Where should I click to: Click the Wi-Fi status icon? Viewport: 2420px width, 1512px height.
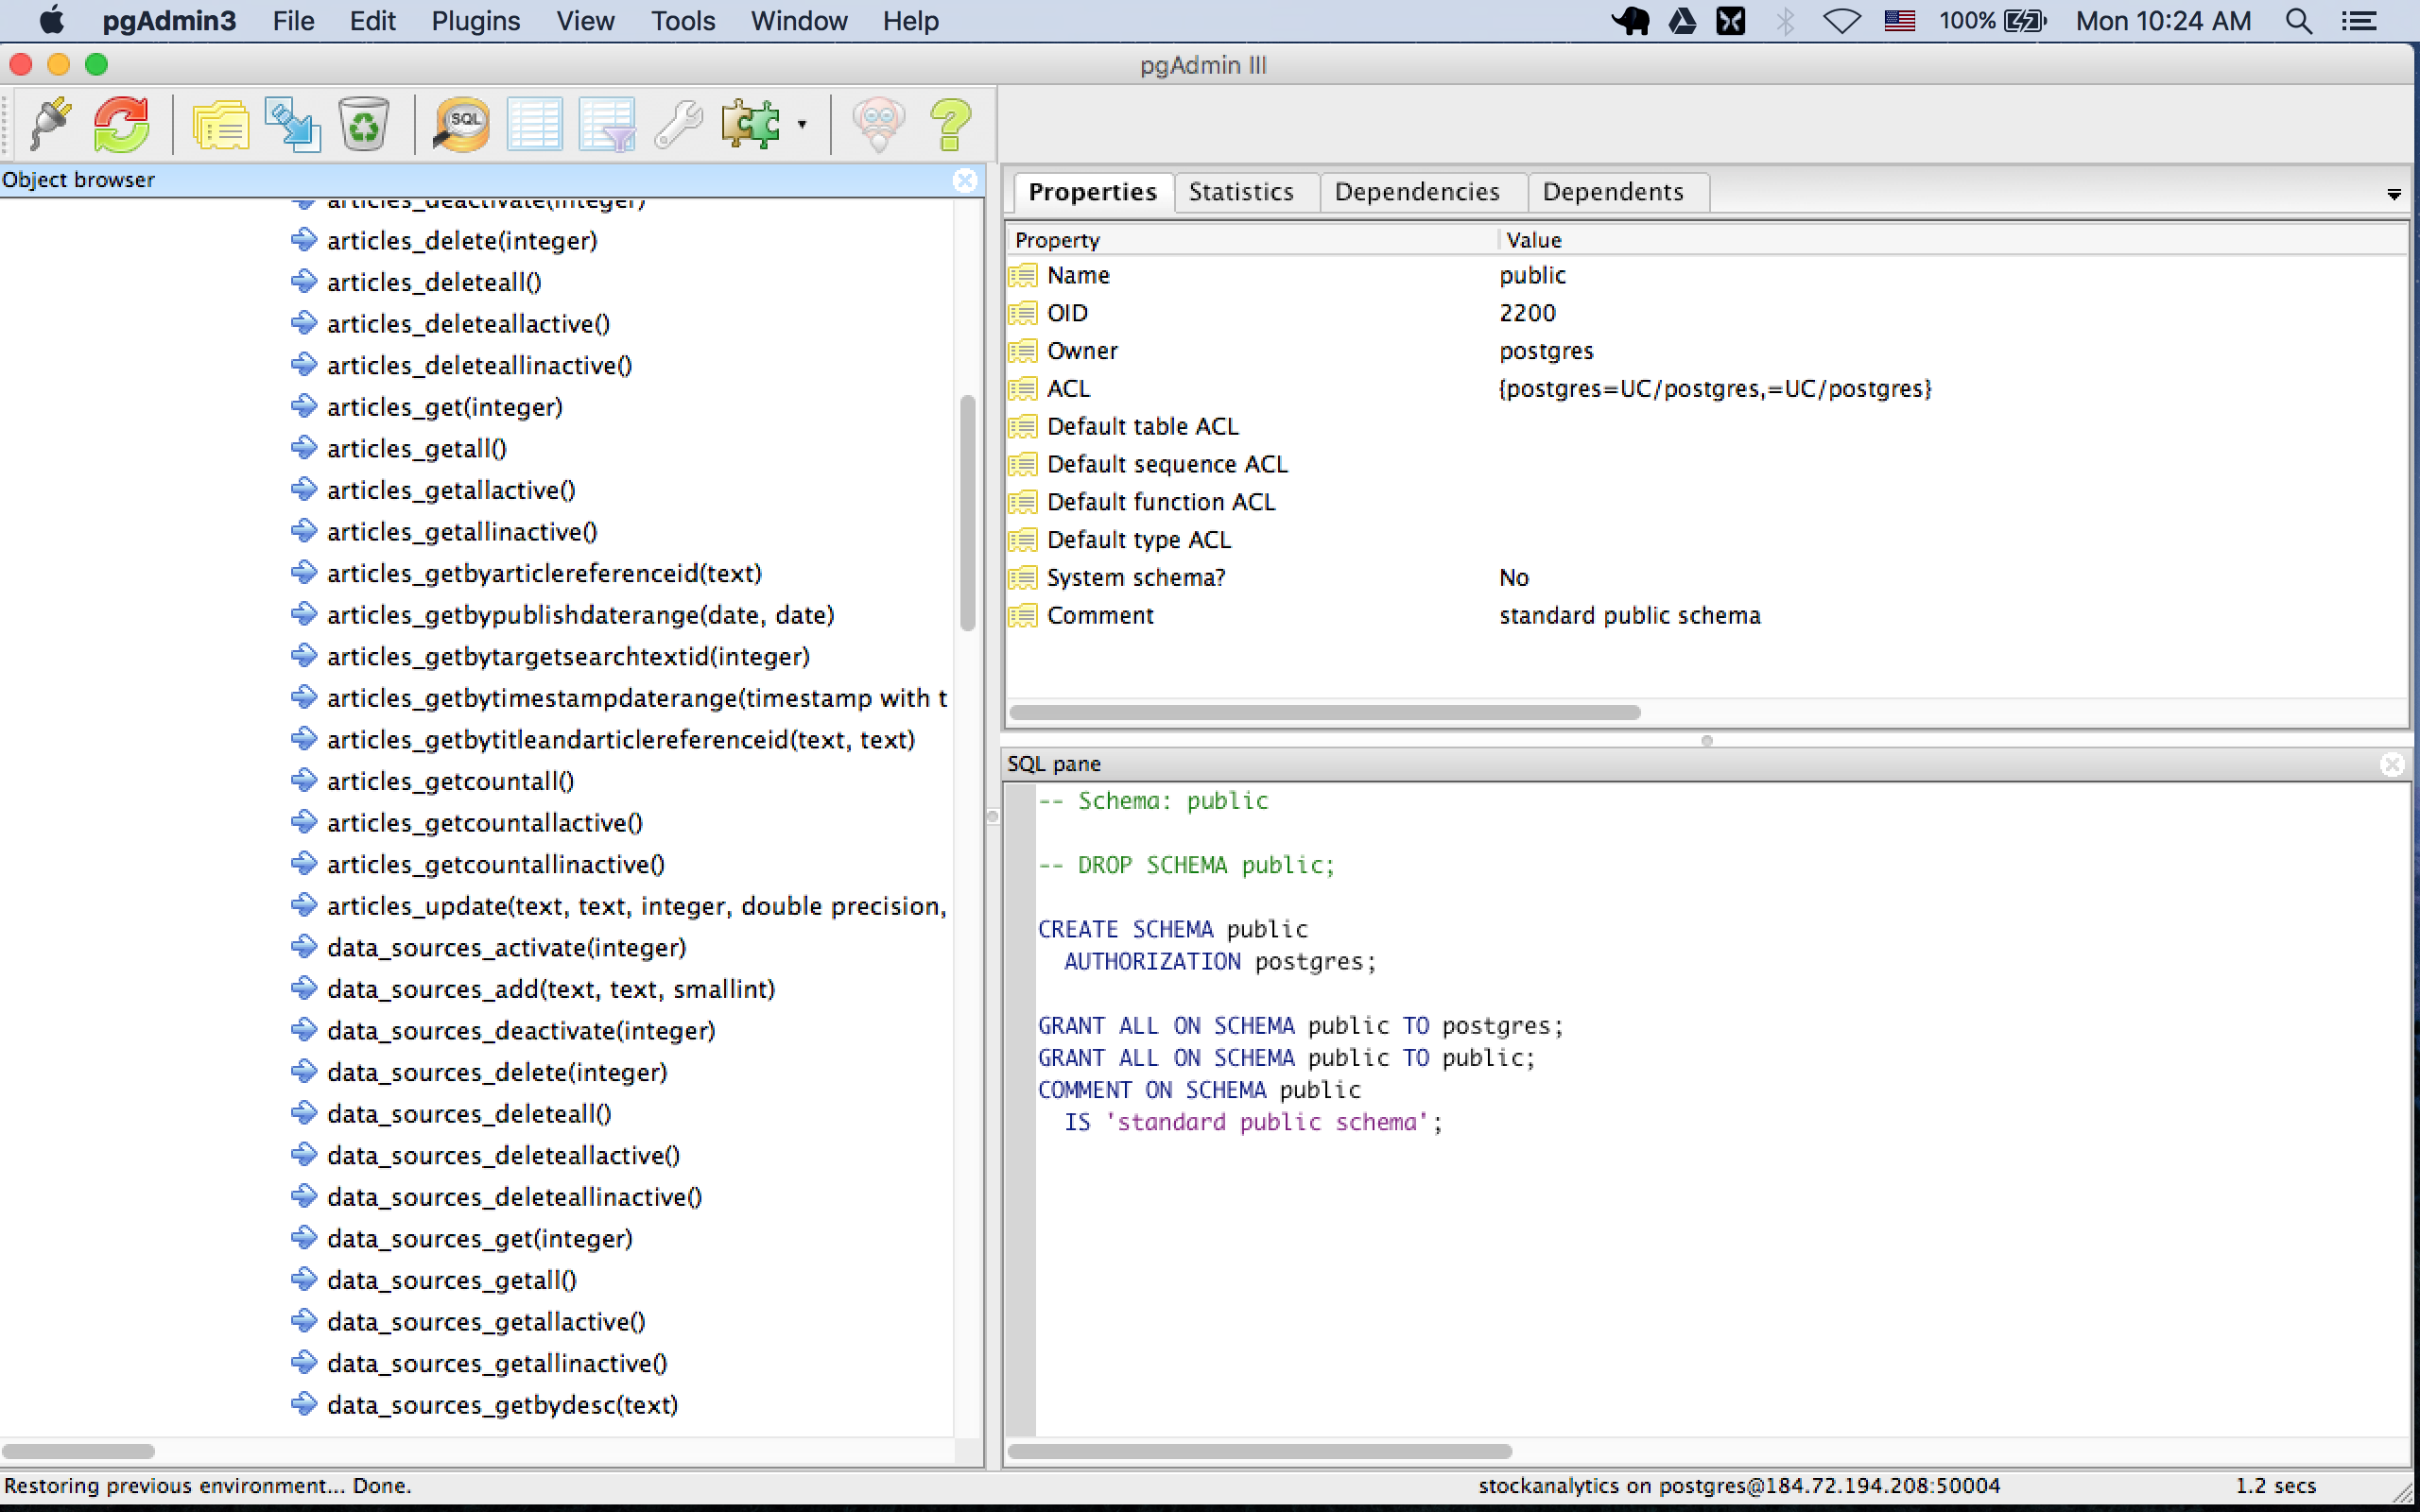click(x=1841, y=21)
